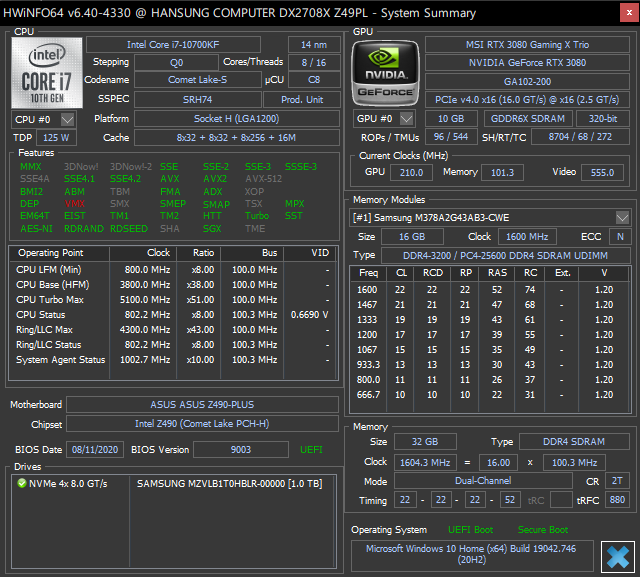Click the 320-bit bus width field

tap(603, 119)
